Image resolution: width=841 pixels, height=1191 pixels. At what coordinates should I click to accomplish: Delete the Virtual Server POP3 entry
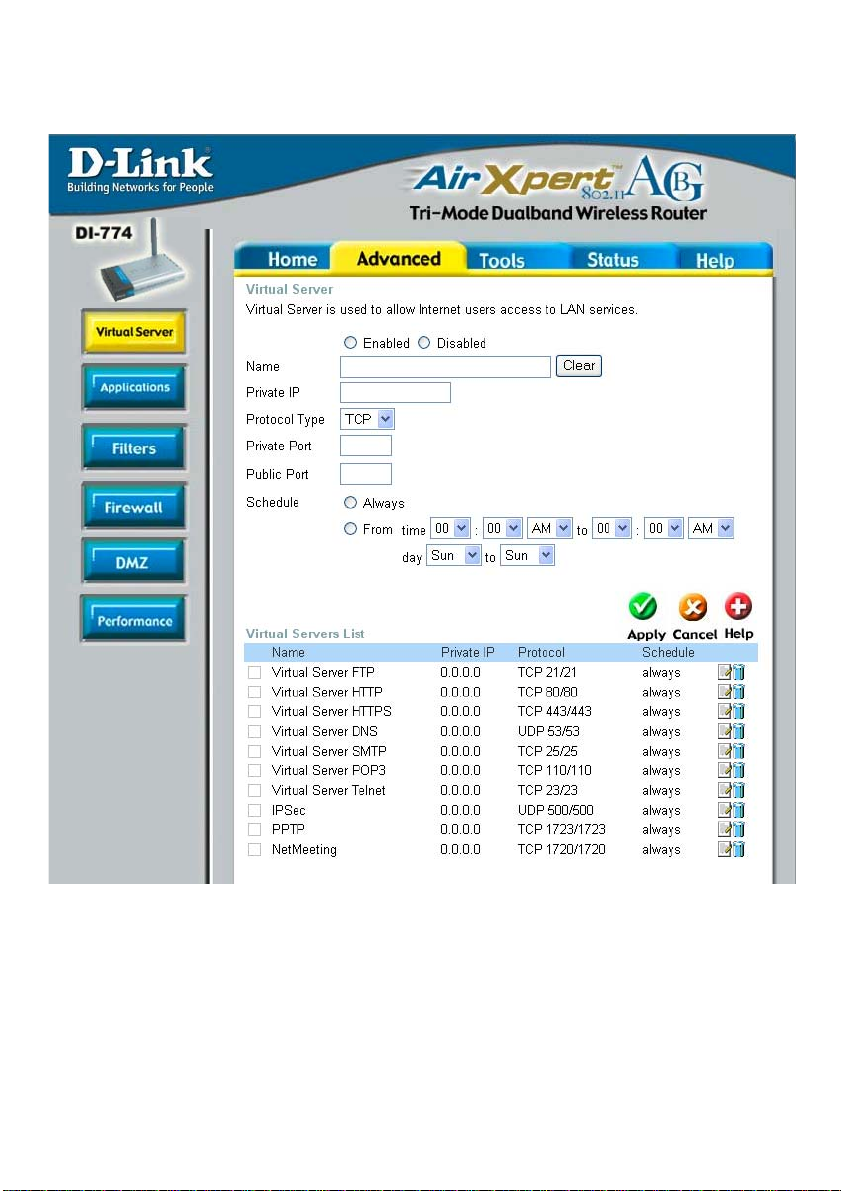738,771
